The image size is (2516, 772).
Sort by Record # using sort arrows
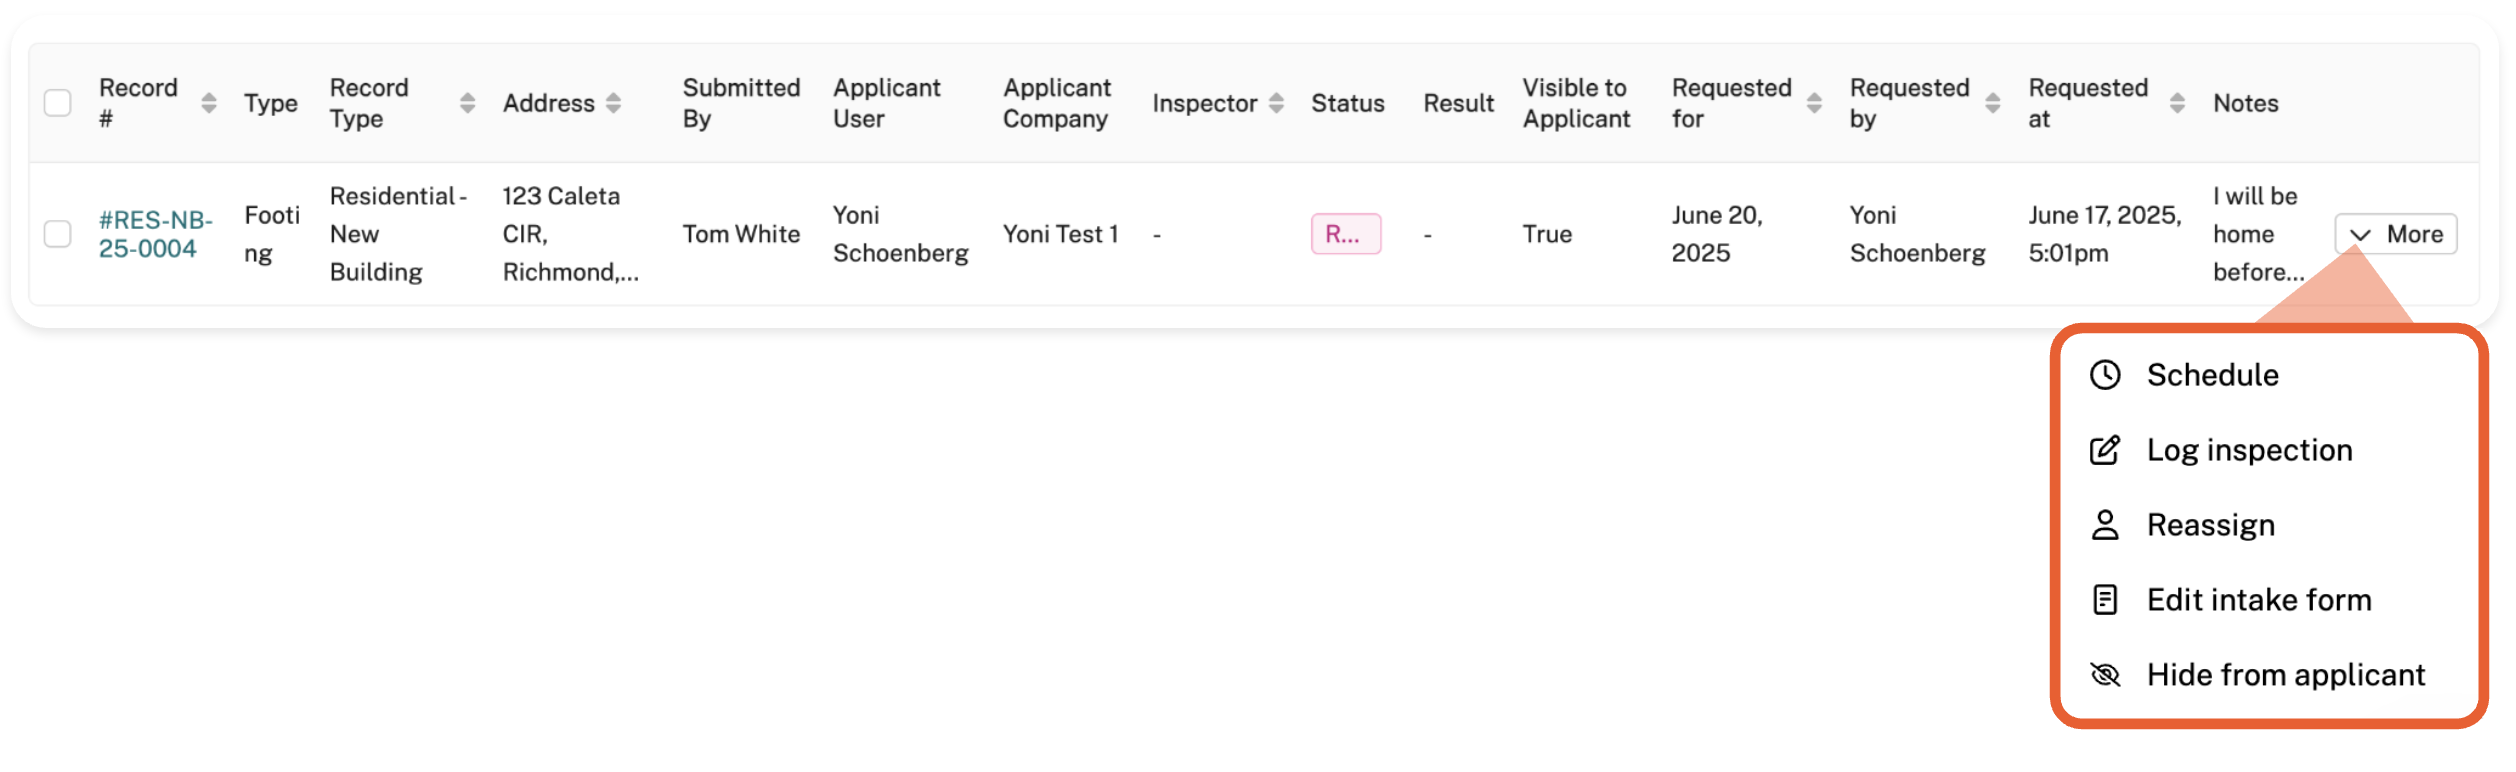208,103
